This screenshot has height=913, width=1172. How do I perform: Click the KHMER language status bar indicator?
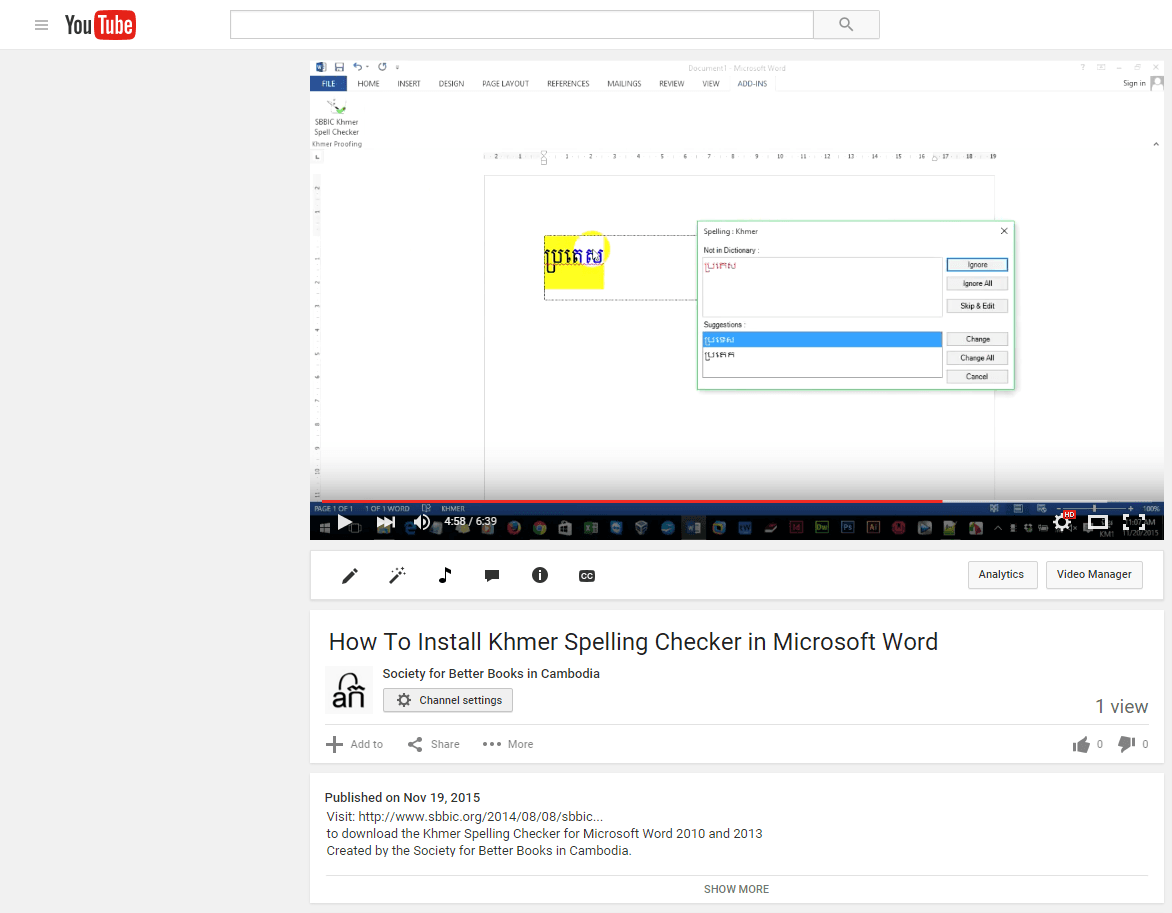[x=453, y=508]
